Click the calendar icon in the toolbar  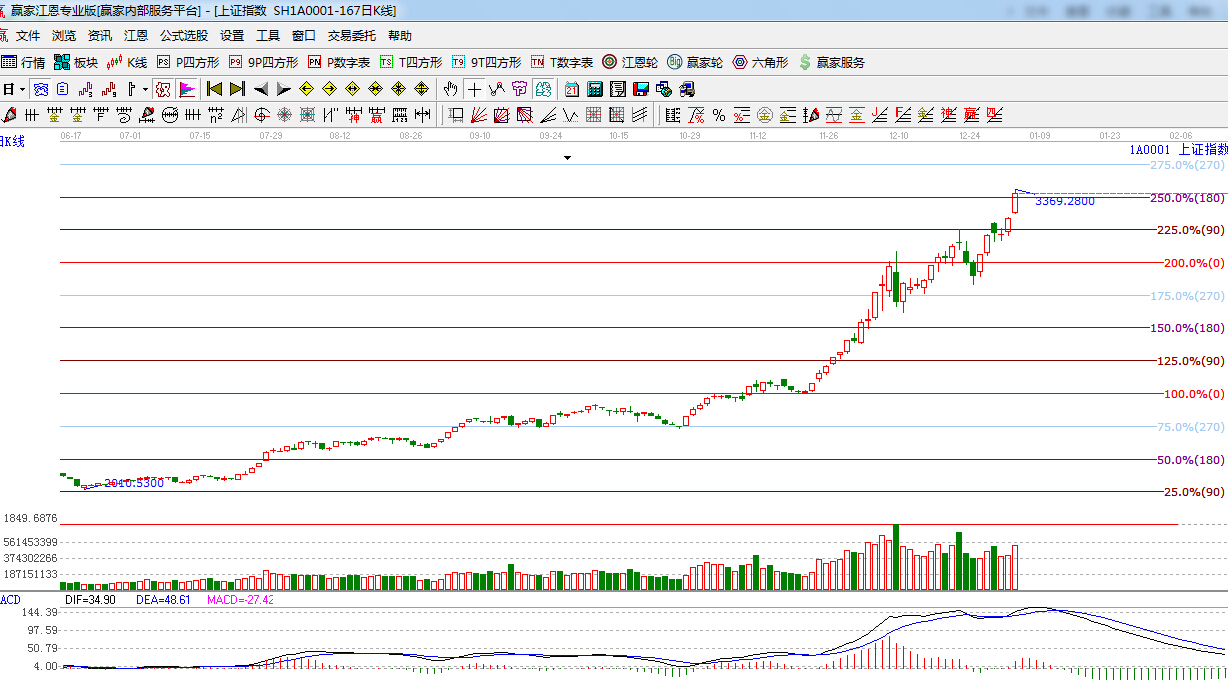572,89
